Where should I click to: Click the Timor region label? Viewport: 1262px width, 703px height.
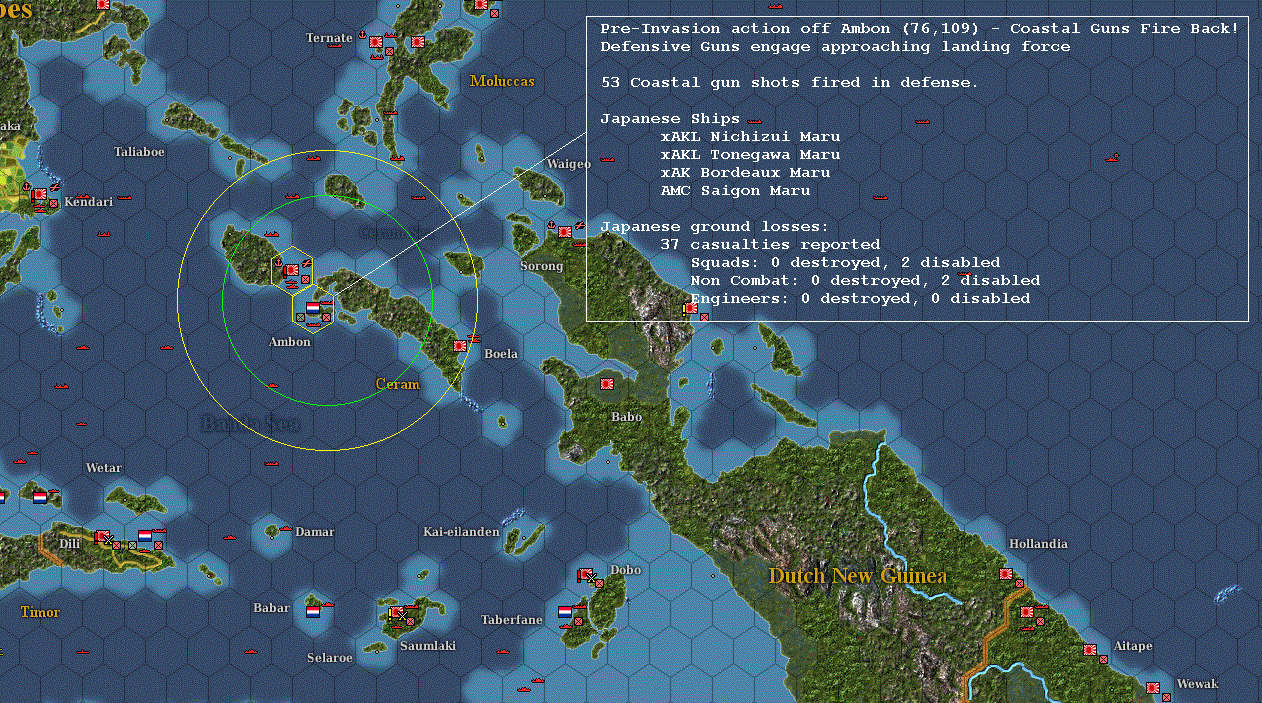click(x=40, y=612)
